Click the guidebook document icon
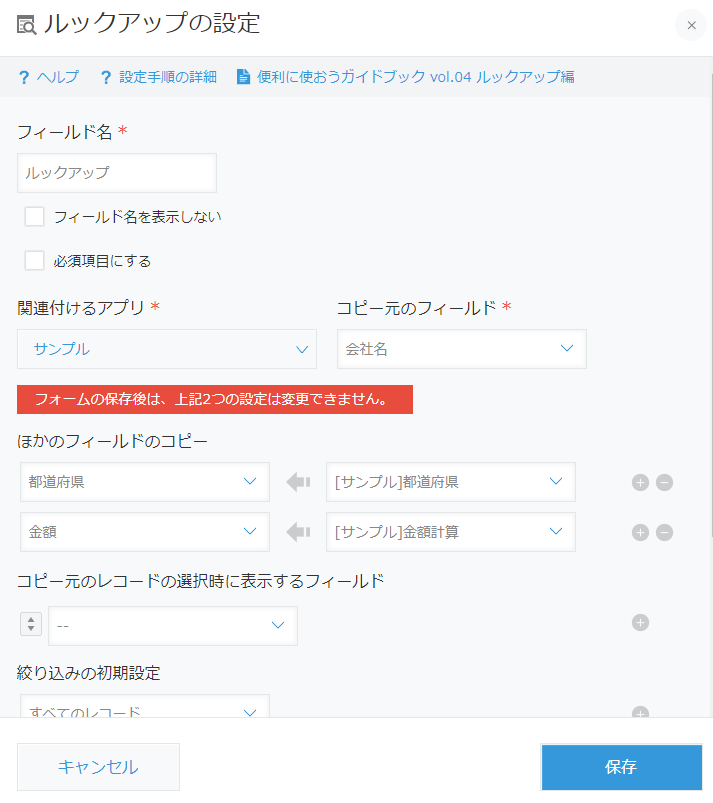713x803 pixels. click(x=240, y=76)
